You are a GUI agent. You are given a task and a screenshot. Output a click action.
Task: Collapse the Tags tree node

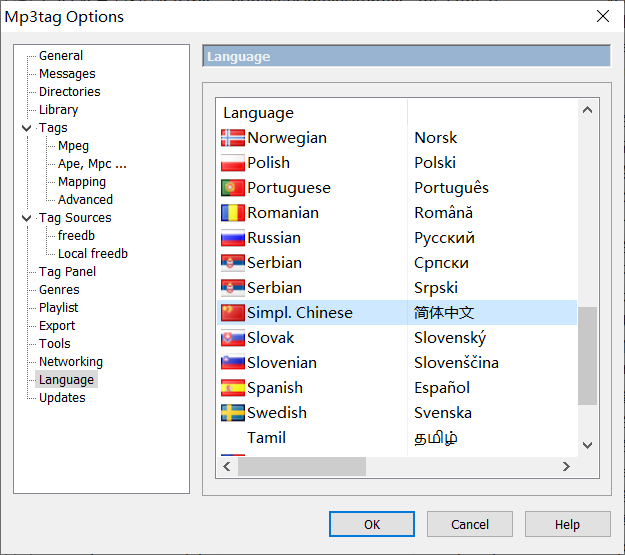(26, 128)
